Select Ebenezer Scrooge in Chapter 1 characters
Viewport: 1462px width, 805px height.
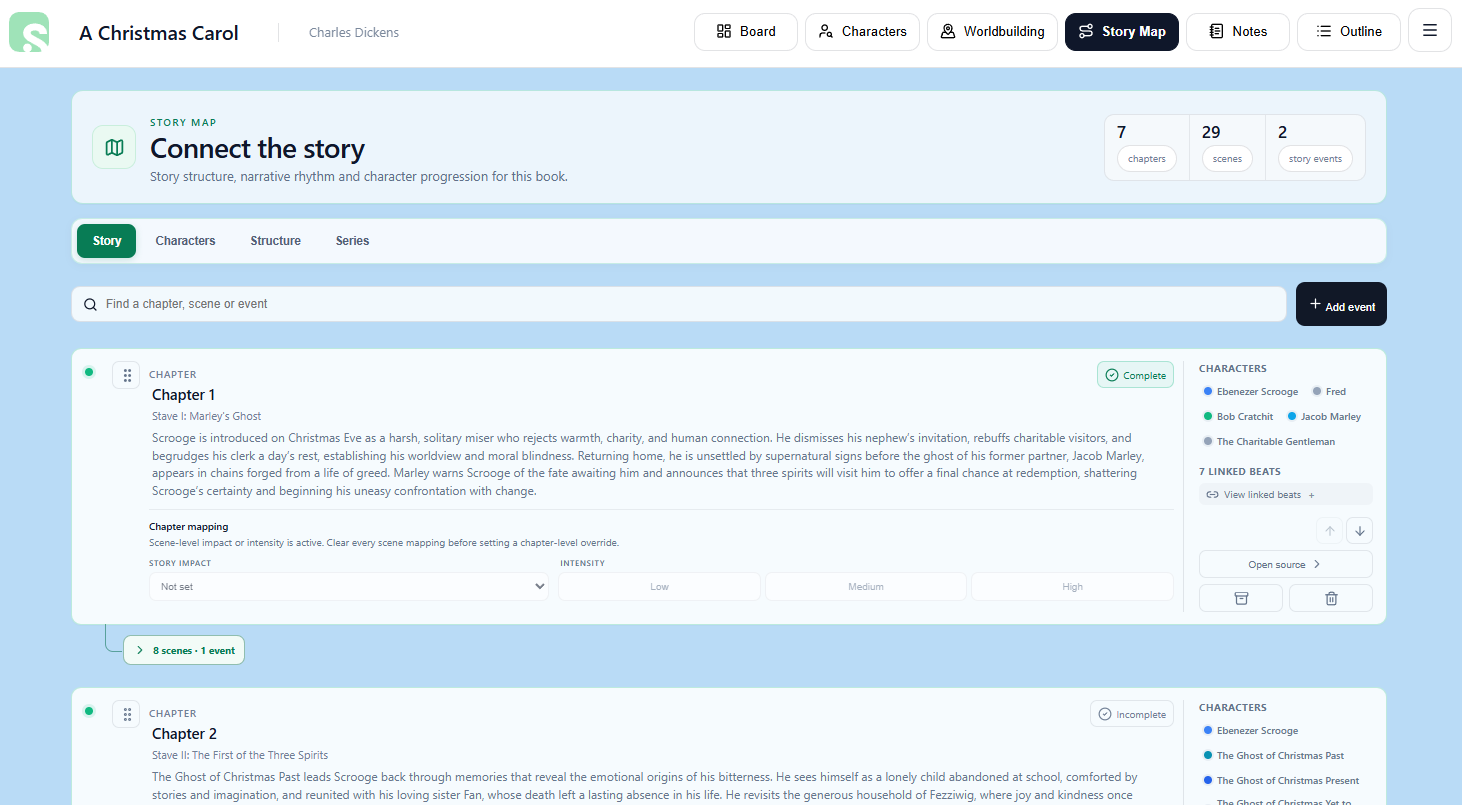(x=1250, y=392)
